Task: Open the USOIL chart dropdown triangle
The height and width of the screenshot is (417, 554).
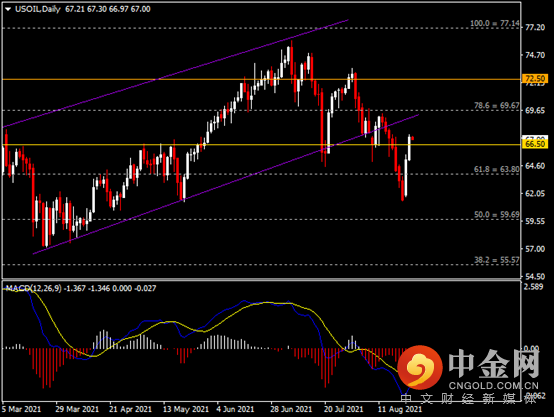Action: click(x=8, y=9)
